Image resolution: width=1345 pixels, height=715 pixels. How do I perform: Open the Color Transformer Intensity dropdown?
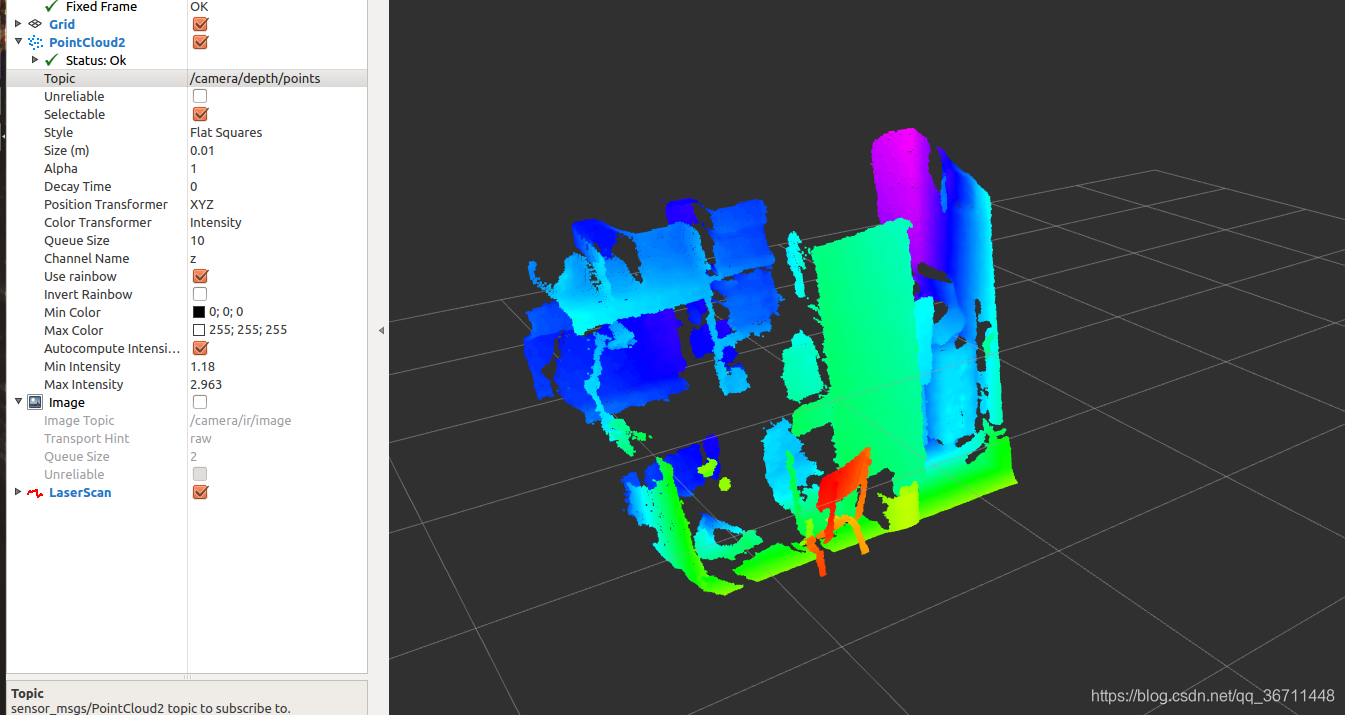277,222
